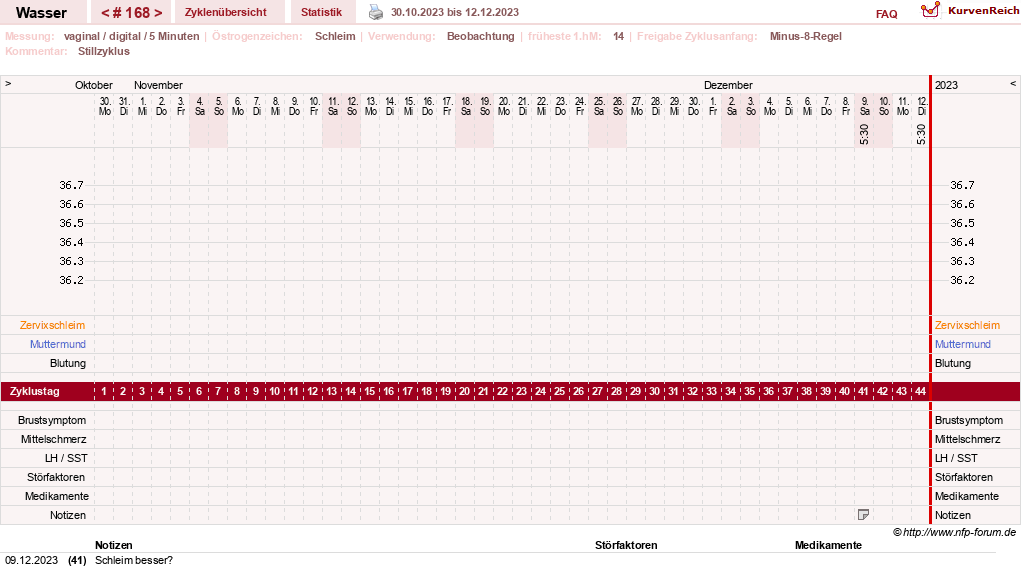This screenshot has width=1021, height=584.
Task: Click the date range 30.10.2023 bis 12.12.2023
Action: pyautogui.click(x=455, y=12)
